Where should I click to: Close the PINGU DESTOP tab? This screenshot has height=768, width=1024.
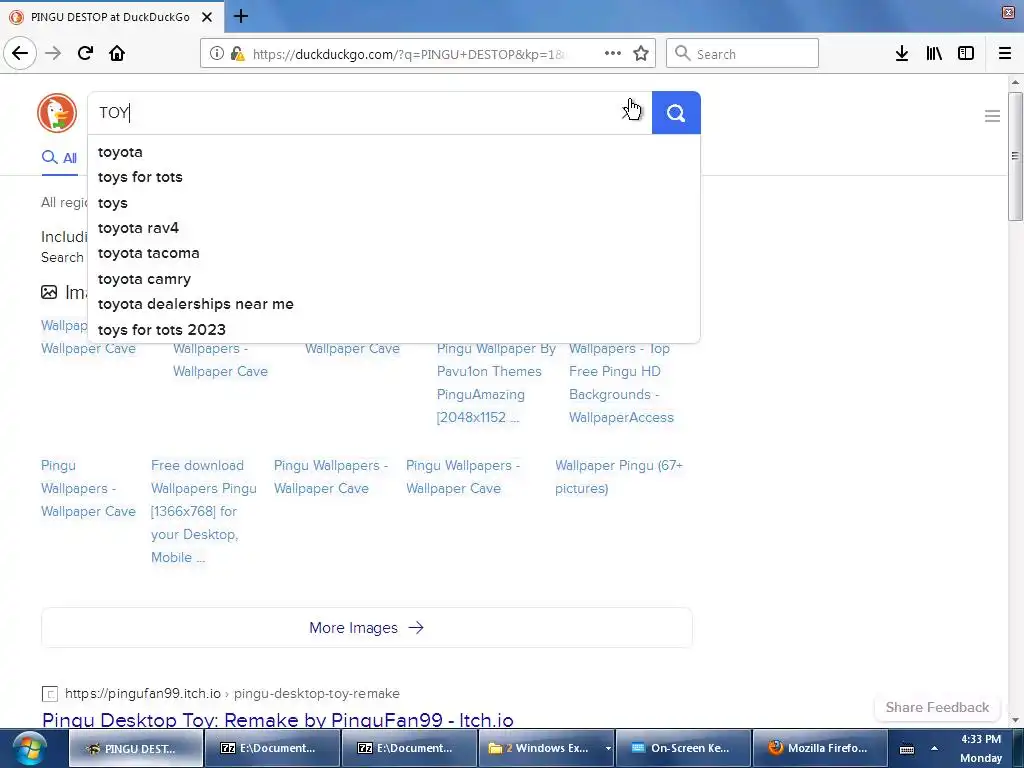[207, 17]
